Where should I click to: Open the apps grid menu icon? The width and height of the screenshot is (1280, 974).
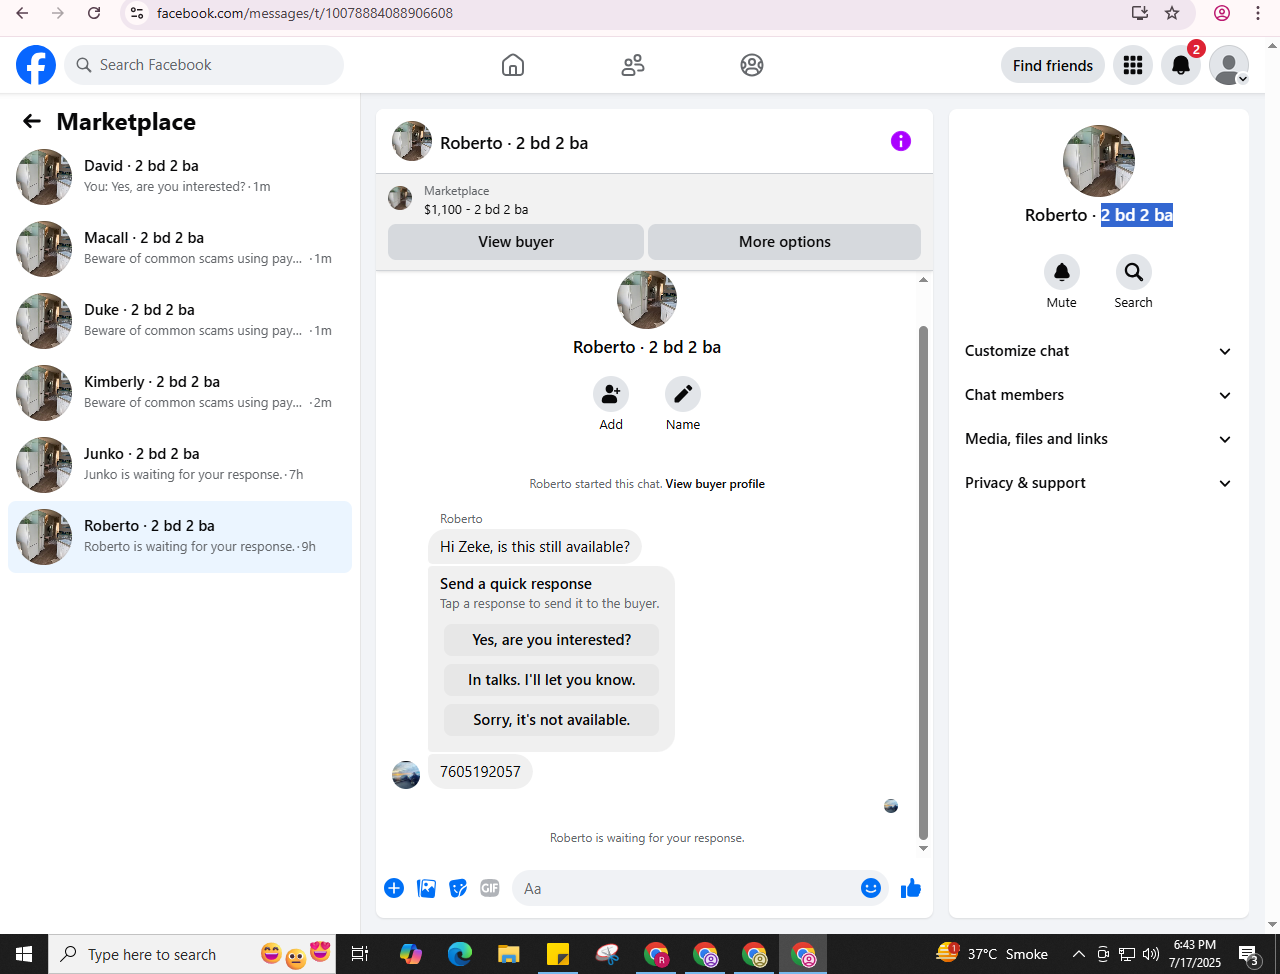(x=1133, y=65)
